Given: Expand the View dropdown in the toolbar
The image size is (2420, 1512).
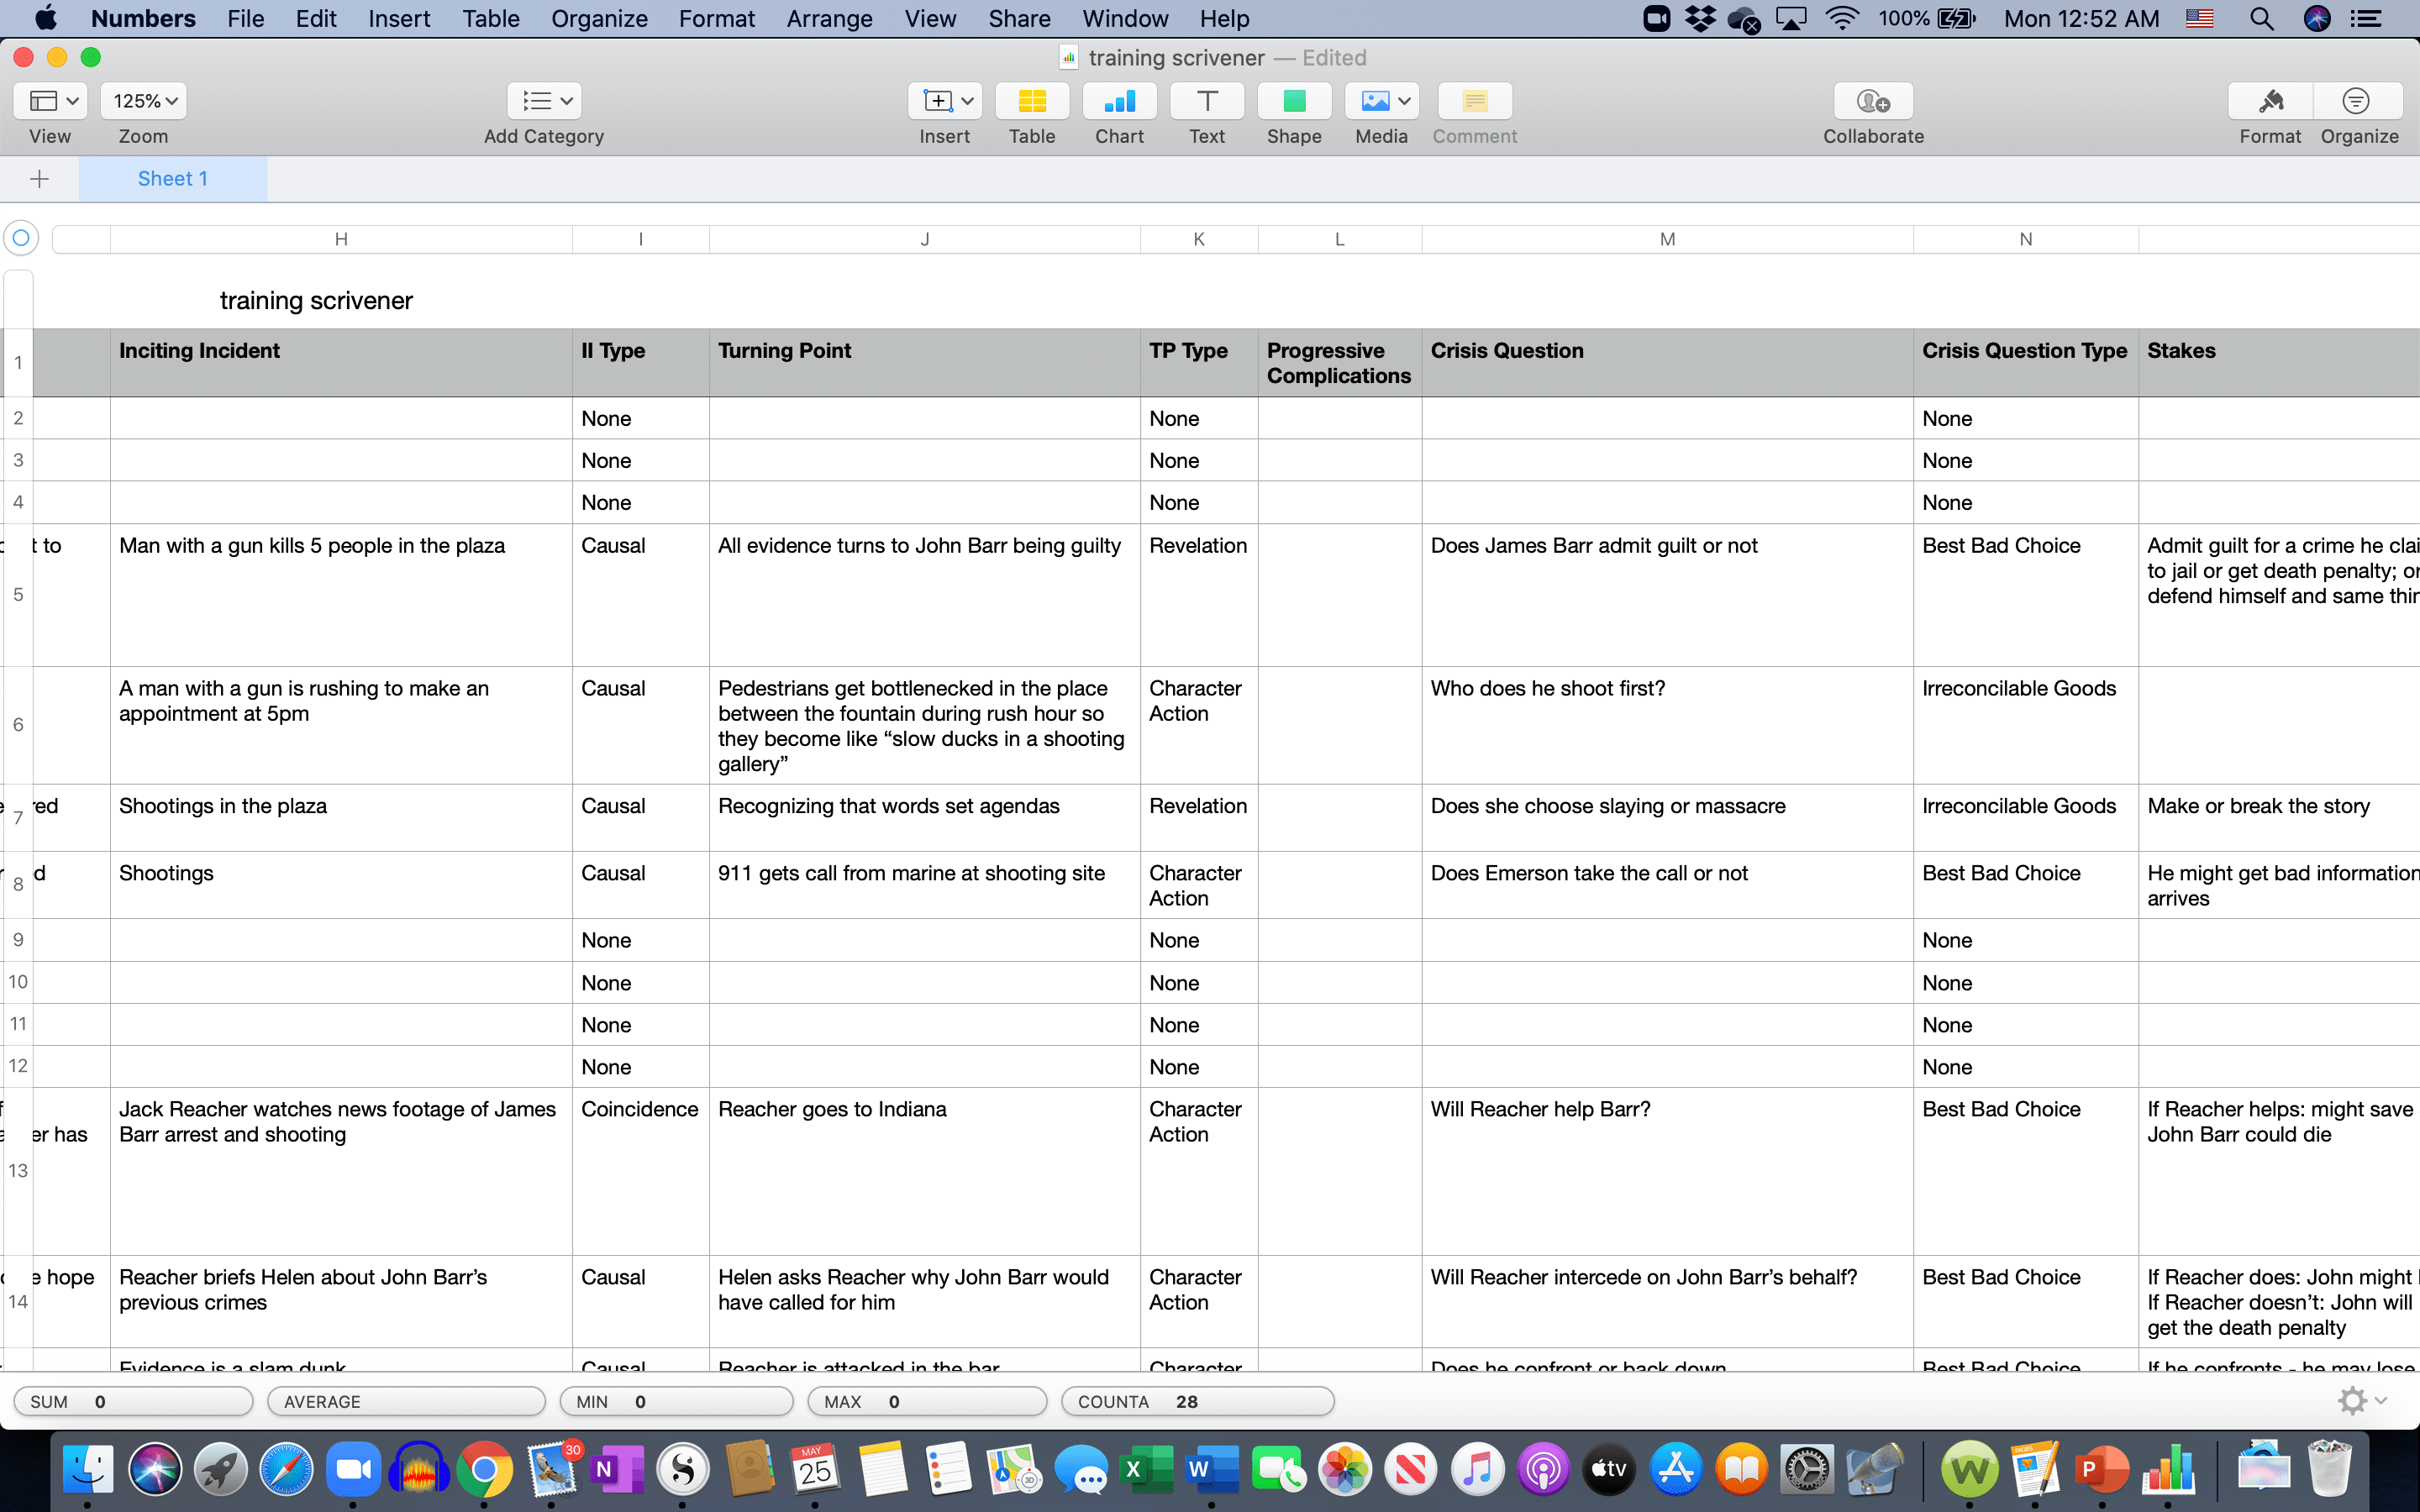Looking at the screenshot, I should pos(51,101).
